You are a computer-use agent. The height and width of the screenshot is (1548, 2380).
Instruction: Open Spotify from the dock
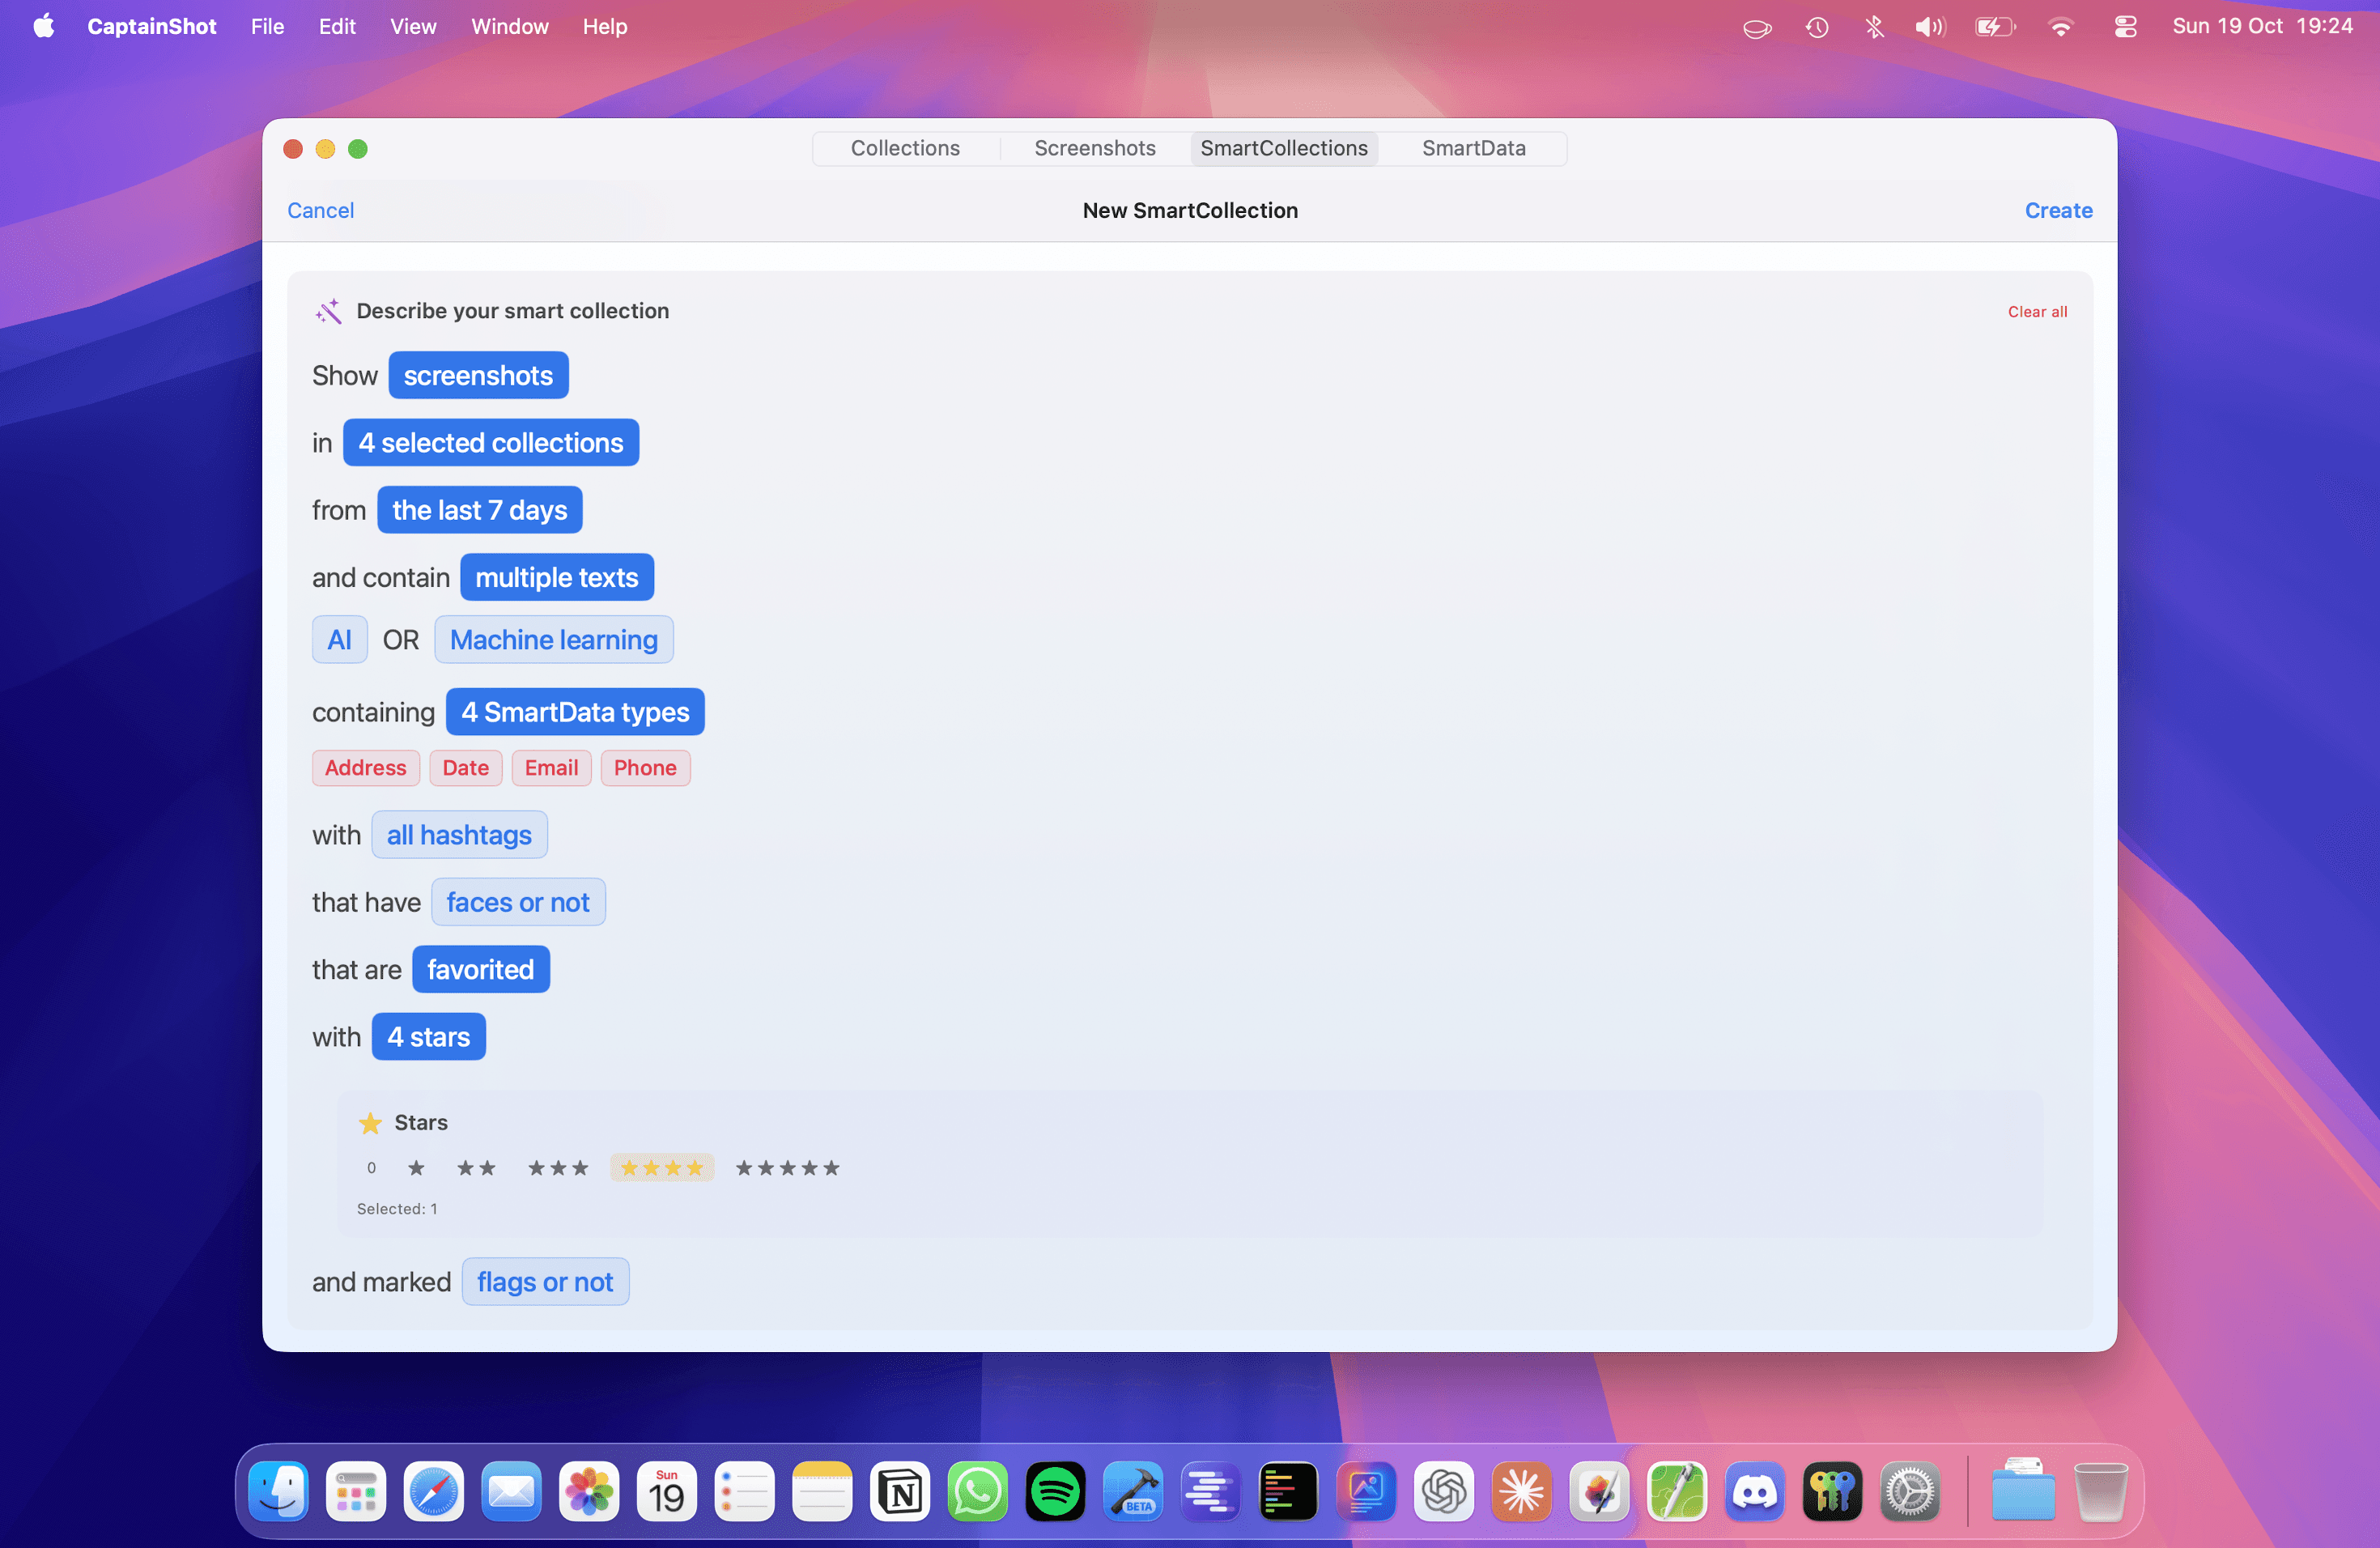(1055, 1493)
